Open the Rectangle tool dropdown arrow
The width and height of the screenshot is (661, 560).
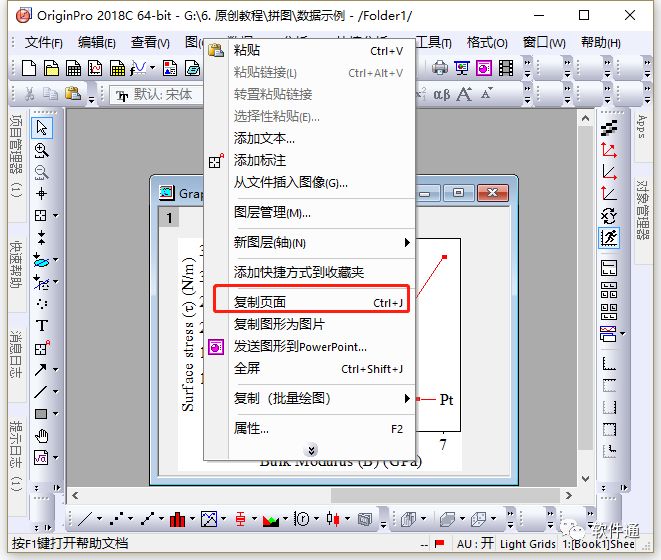coord(56,414)
